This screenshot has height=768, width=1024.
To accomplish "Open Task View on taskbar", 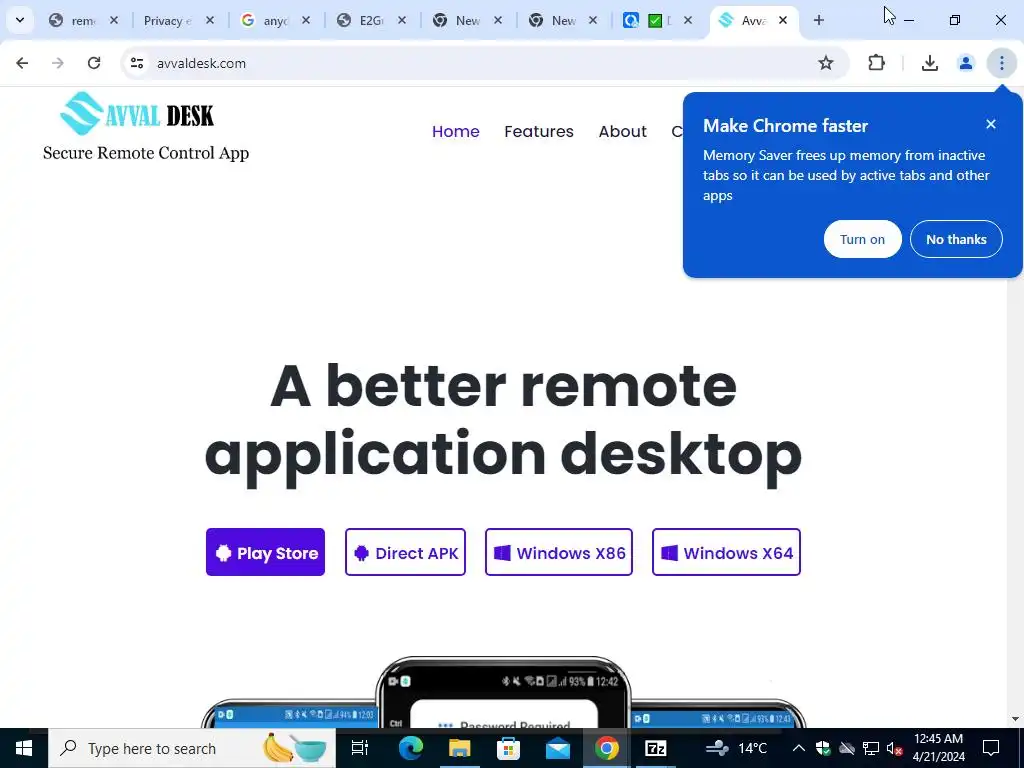I will tap(360, 748).
